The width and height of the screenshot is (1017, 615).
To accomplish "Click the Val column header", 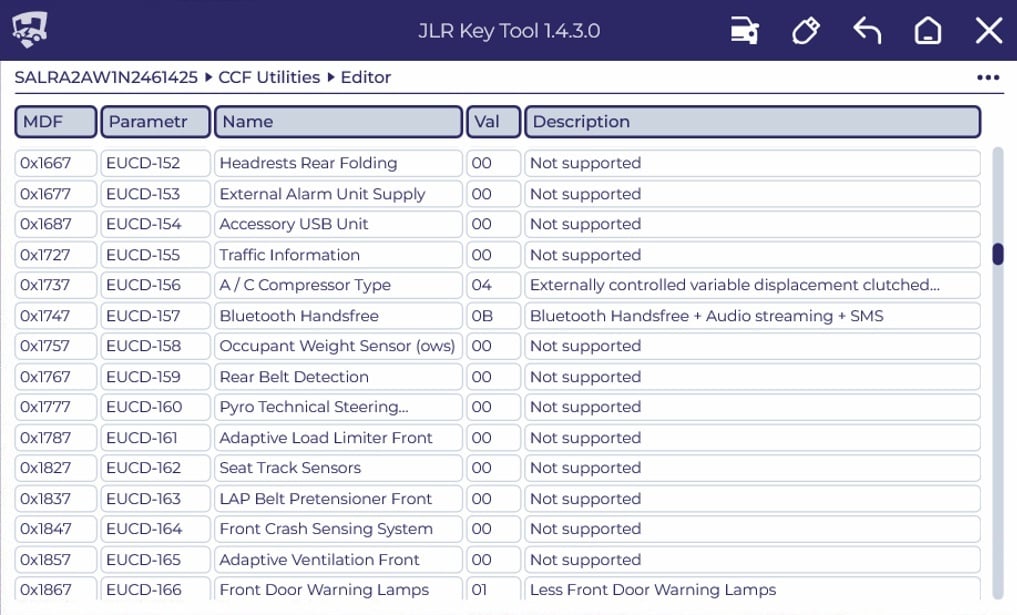I will coord(492,121).
